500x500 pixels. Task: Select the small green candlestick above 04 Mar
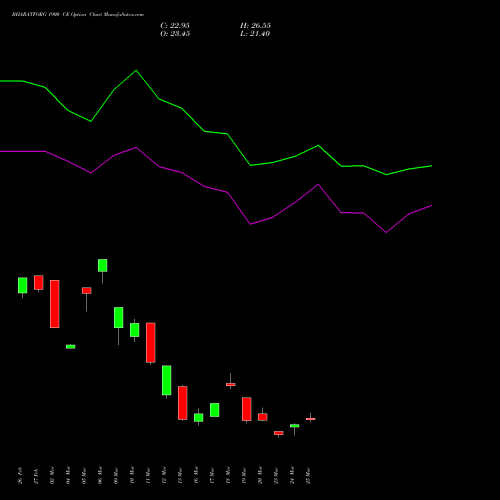71,347
